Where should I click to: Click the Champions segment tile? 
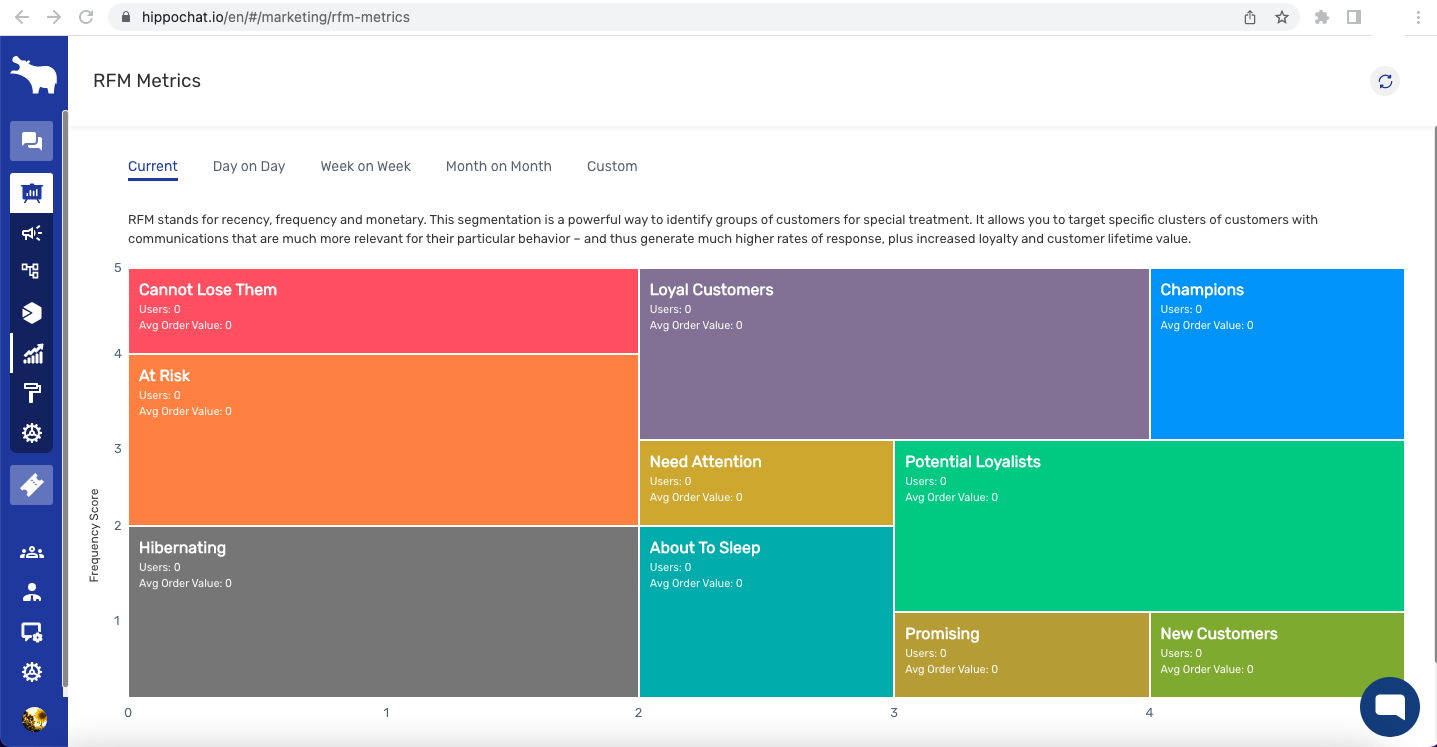pos(1276,354)
